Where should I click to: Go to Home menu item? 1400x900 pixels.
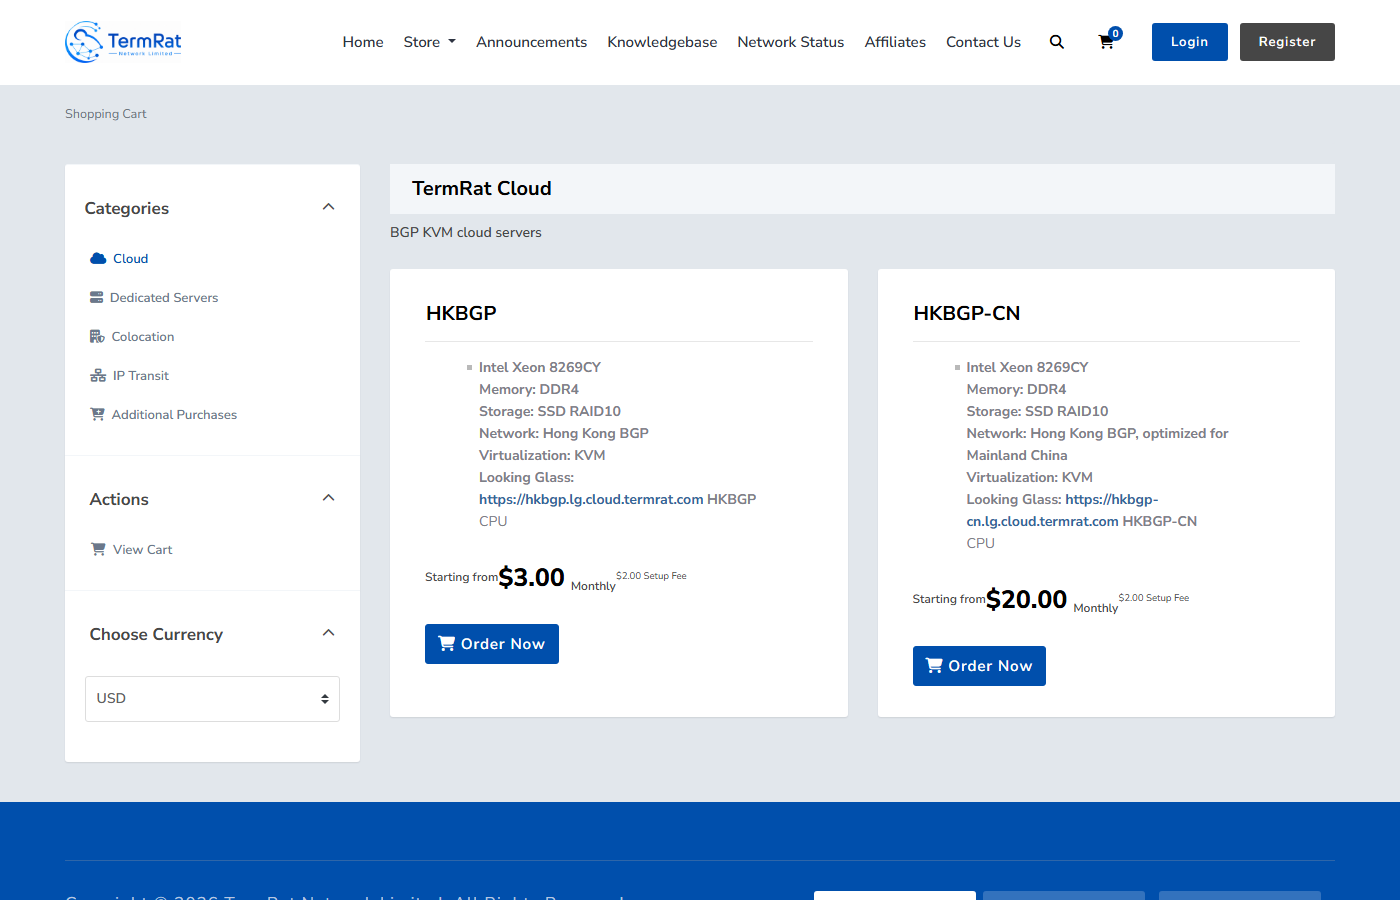[x=363, y=42]
